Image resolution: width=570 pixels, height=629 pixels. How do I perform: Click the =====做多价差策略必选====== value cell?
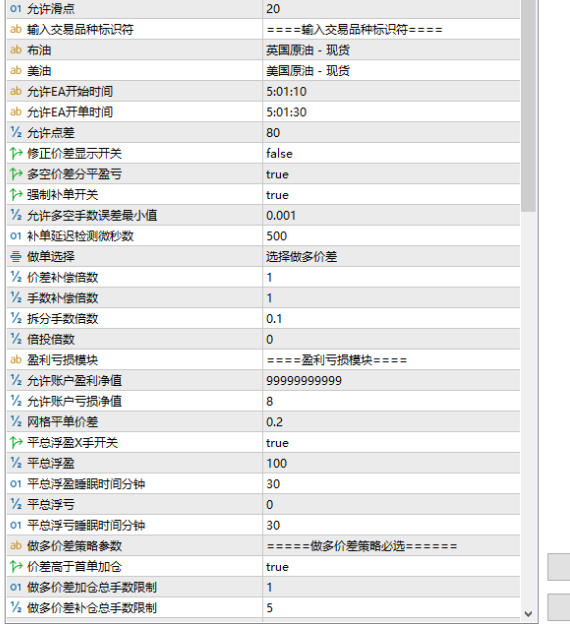click(x=391, y=546)
